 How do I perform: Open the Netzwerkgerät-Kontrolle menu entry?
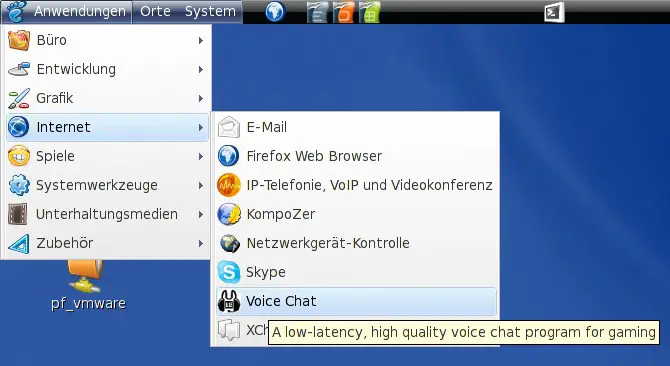[x=356, y=243]
